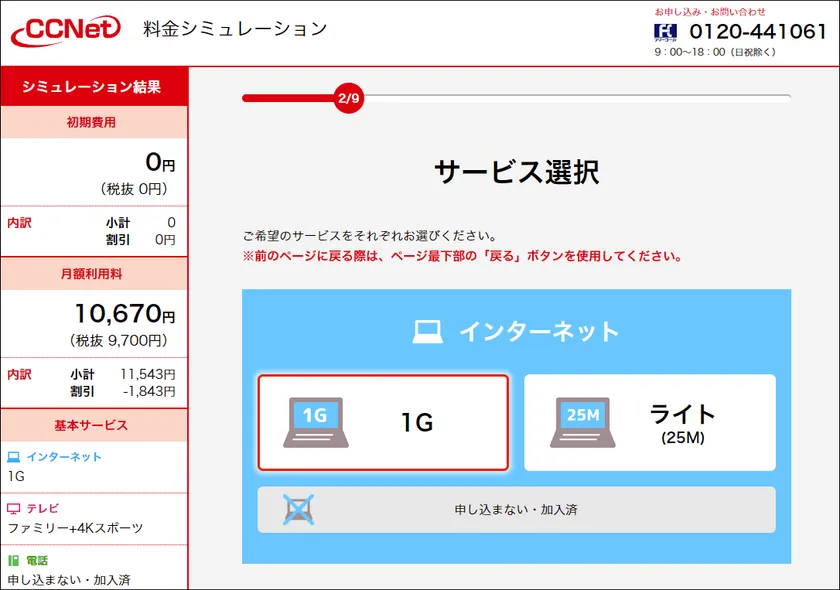This screenshot has width=840, height=590.
Task: Click the 料金シミュレーション title
Action: [235, 29]
